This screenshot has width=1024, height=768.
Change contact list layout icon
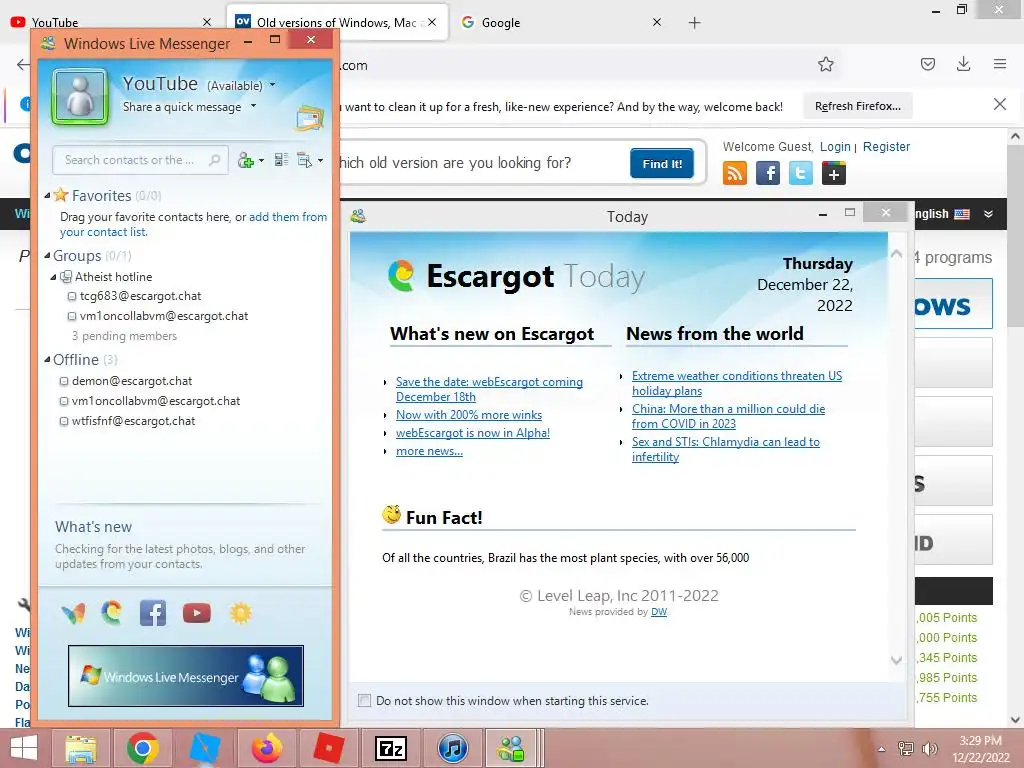pos(281,160)
